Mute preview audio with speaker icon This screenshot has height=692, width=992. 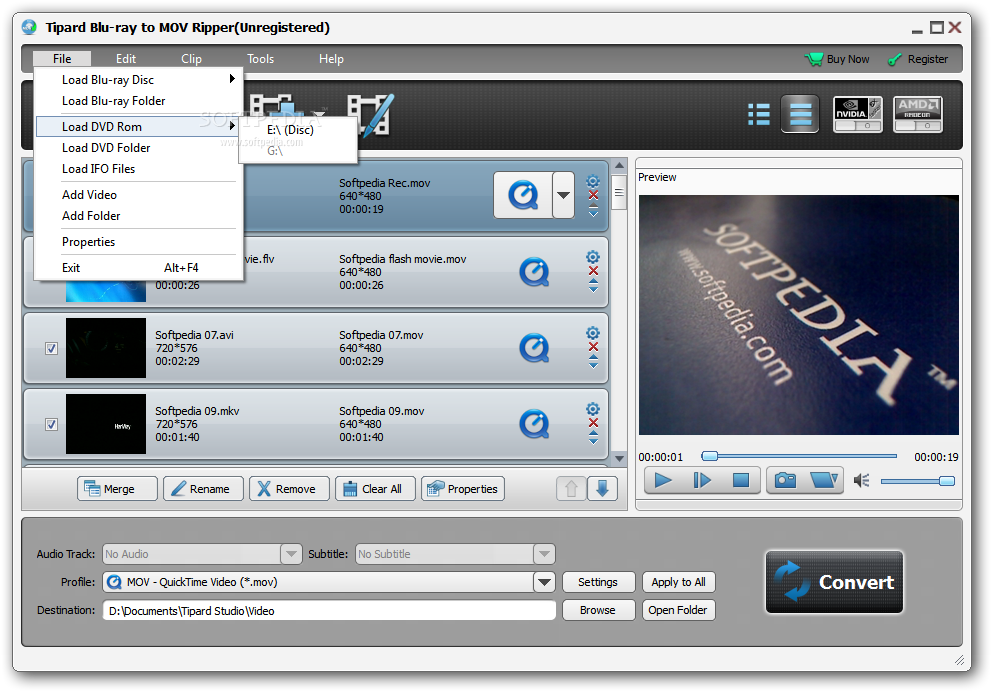[861, 481]
